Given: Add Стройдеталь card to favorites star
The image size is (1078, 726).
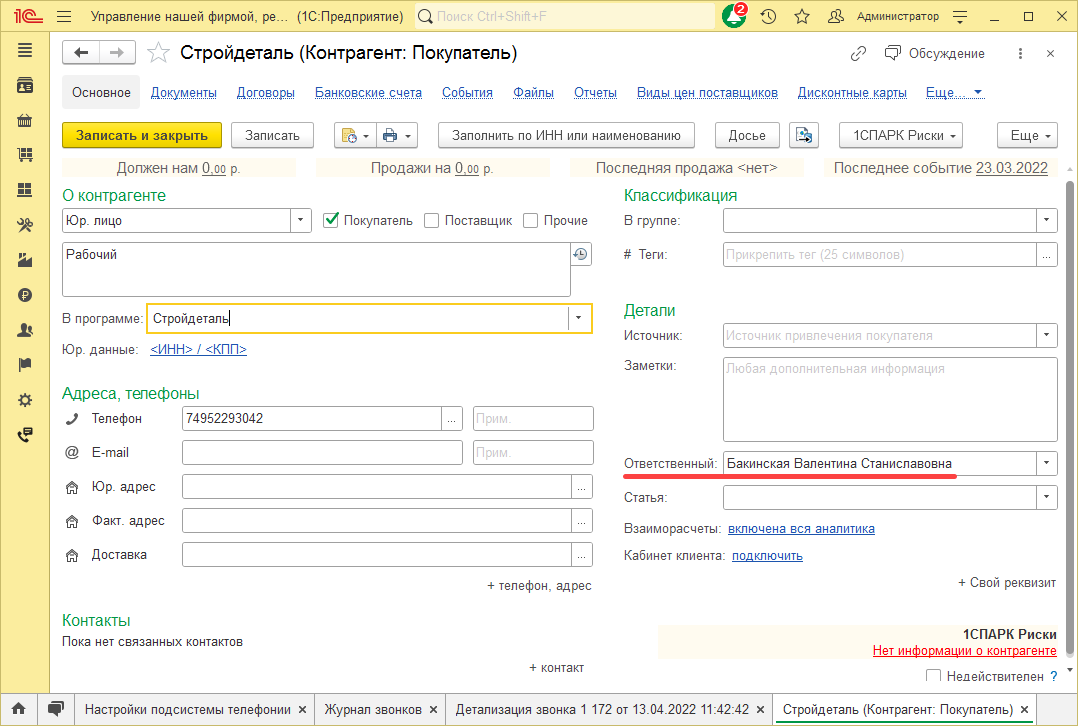Looking at the screenshot, I should click(158, 53).
